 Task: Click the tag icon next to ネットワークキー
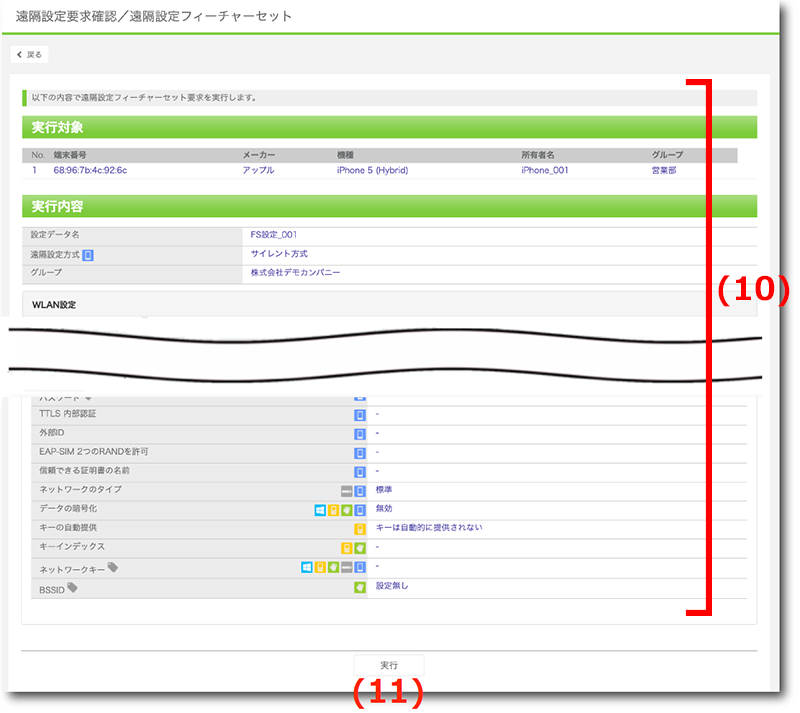[x=113, y=567]
